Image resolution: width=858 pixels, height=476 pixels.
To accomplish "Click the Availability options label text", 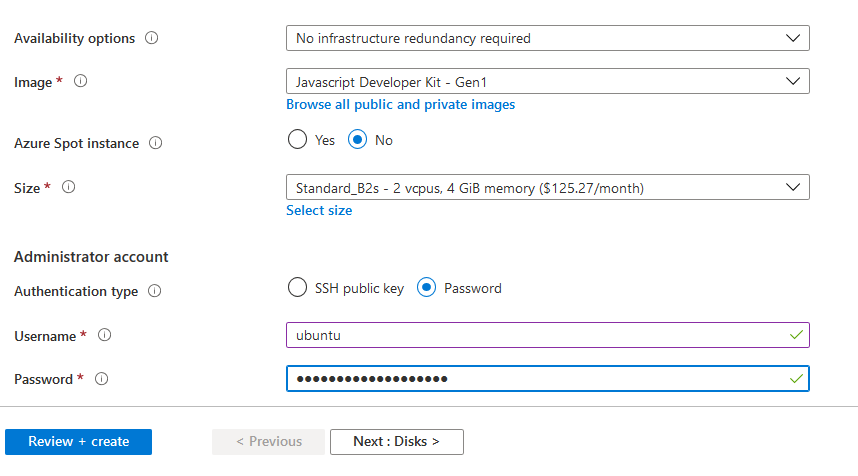I will (x=74, y=38).
